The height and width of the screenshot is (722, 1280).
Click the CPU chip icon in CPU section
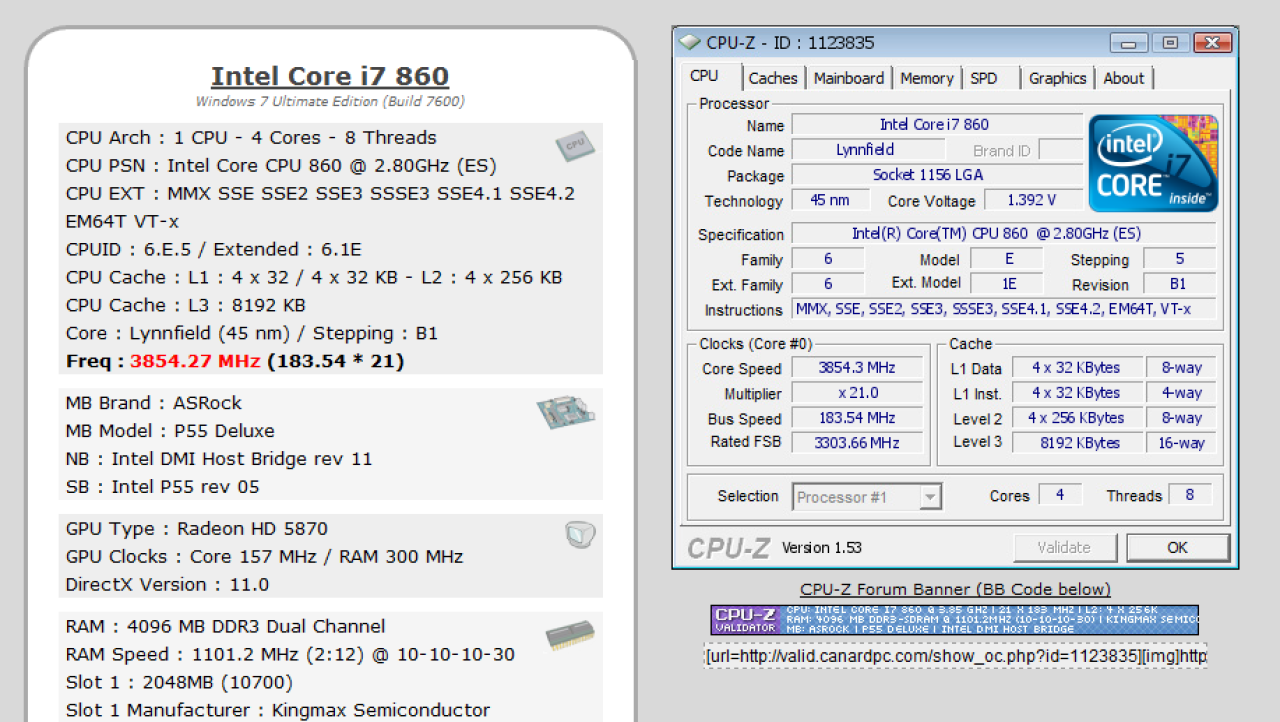pyautogui.click(x=575, y=147)
